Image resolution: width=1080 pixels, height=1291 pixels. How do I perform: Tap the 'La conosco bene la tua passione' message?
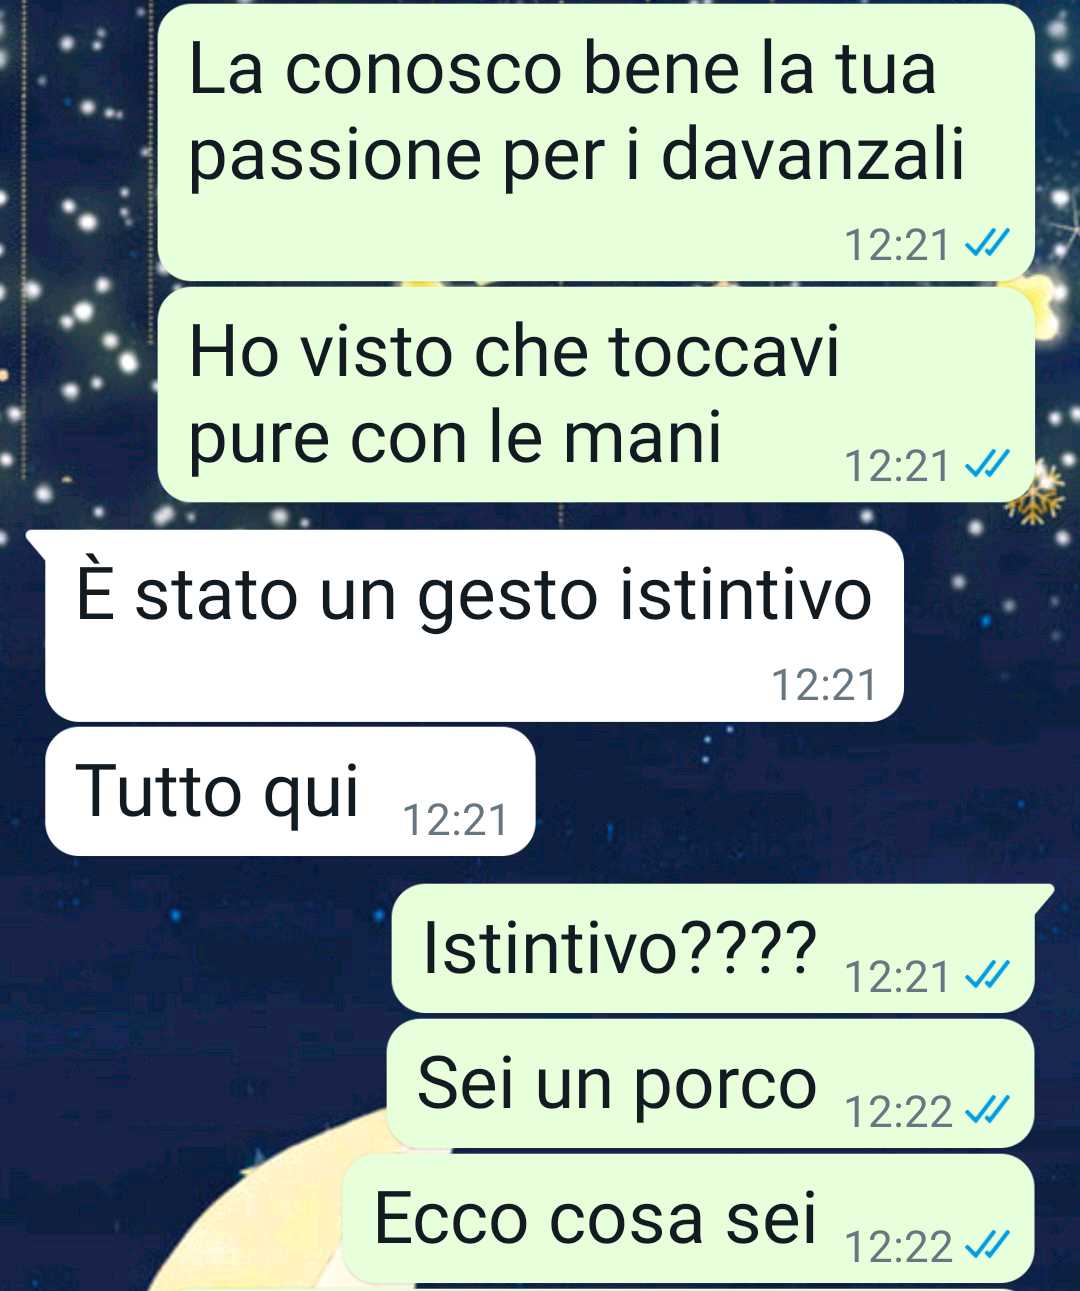(x=596, y=142)
